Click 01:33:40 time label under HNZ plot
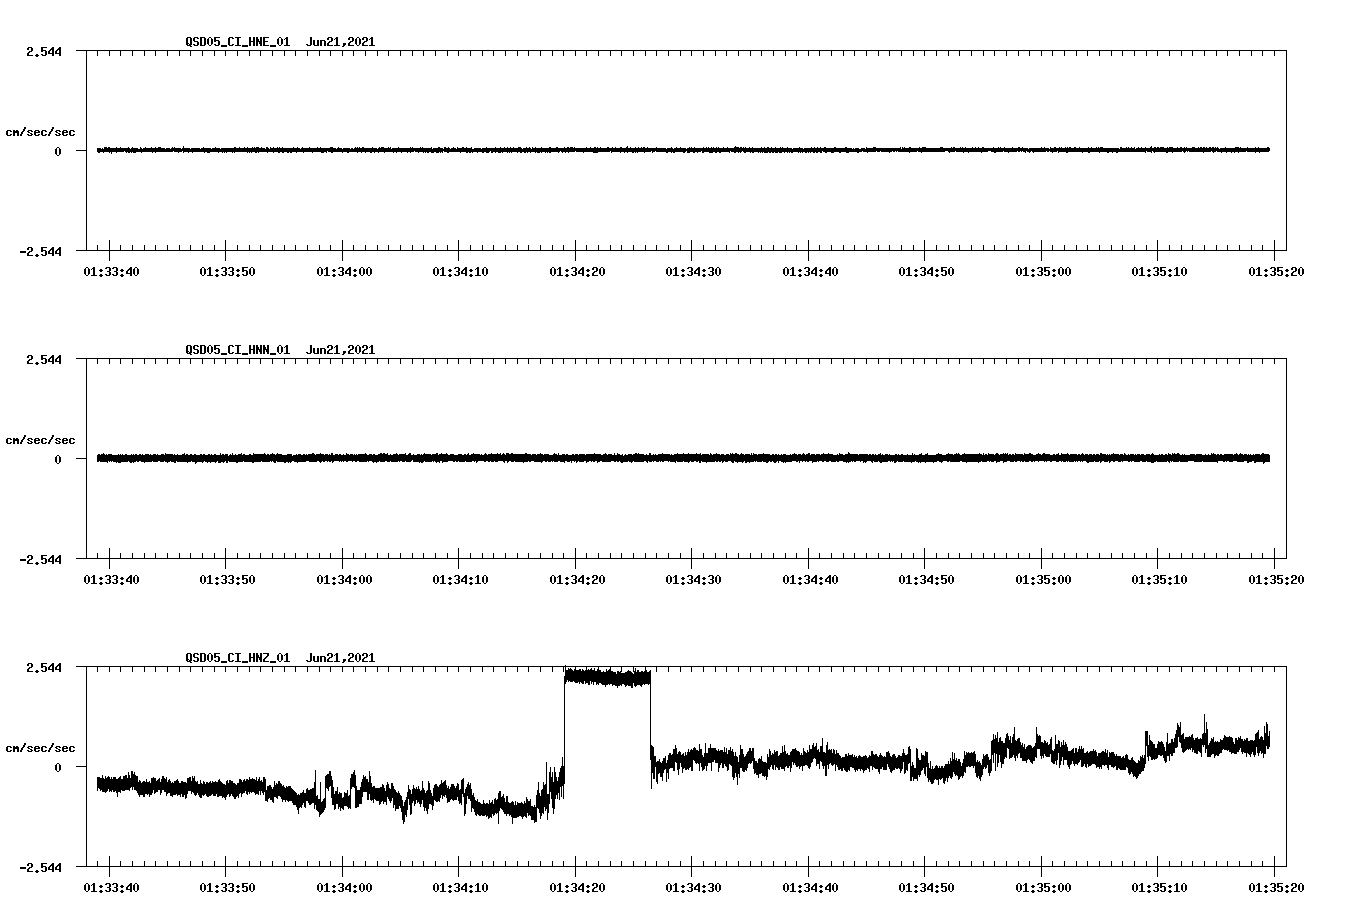1358x924 pixels. tap(111, 887)
